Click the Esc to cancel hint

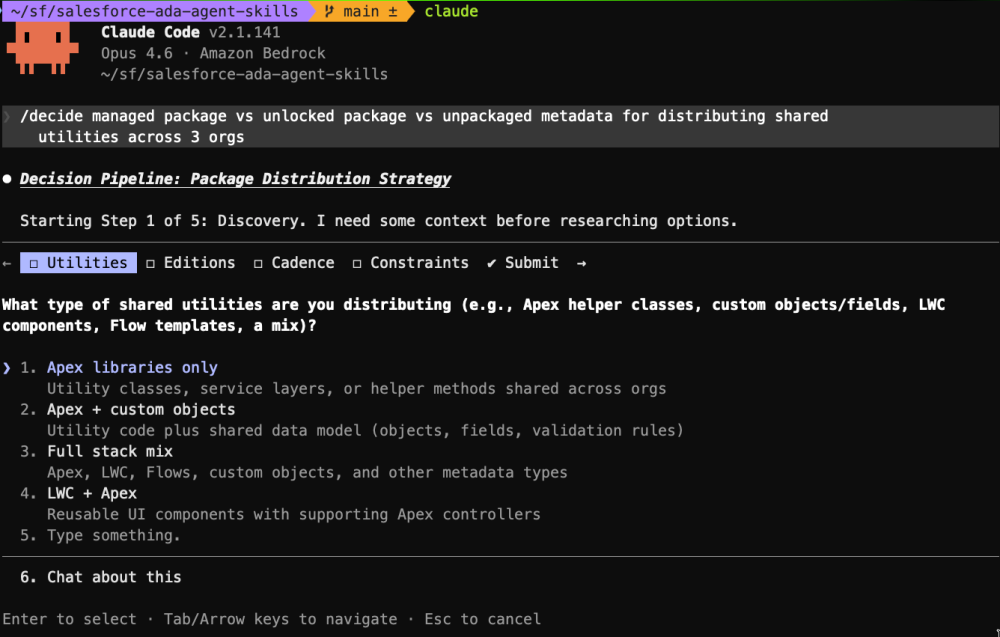483,619
